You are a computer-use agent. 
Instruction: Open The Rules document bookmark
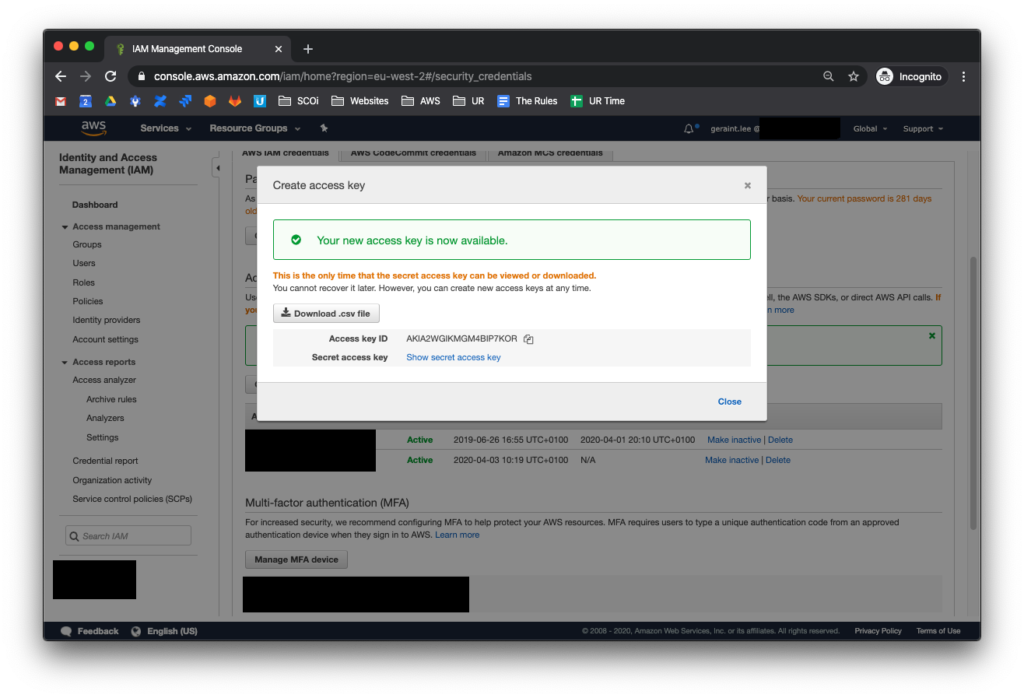tap(527, 101)
